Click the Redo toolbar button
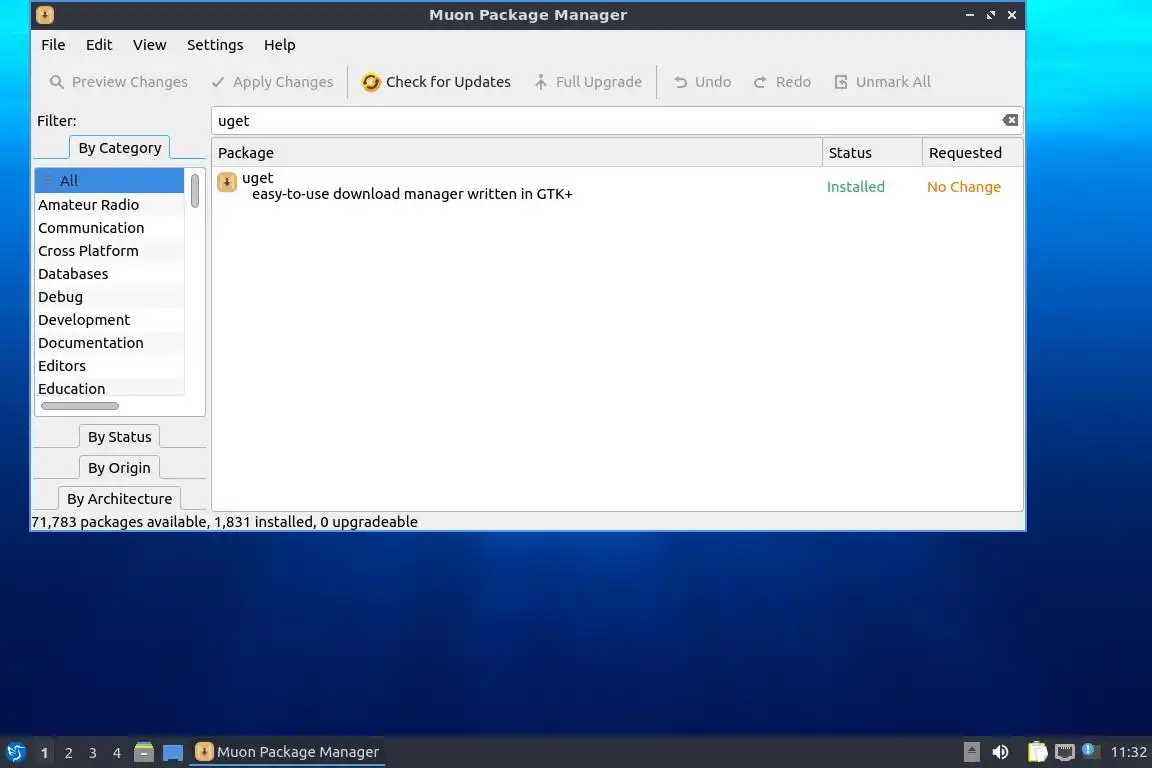 (x=782, y=82)
